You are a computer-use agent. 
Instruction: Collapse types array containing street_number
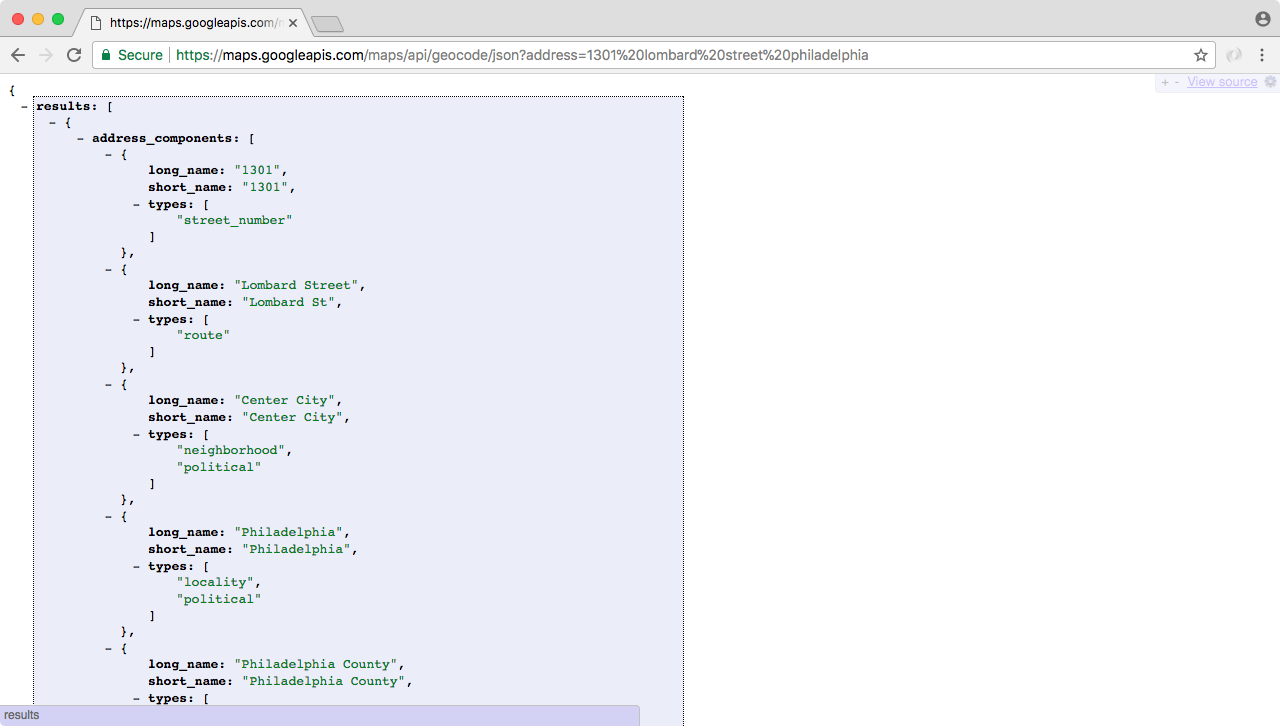pyautogui.click(x=137, y=204)
